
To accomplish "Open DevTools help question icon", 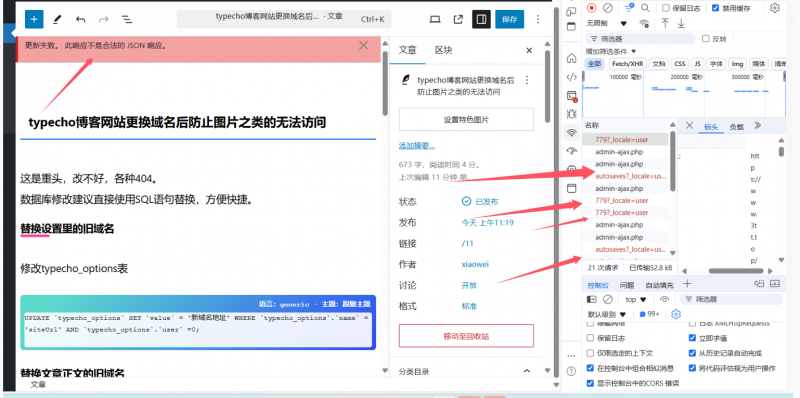I will [571, 370].
